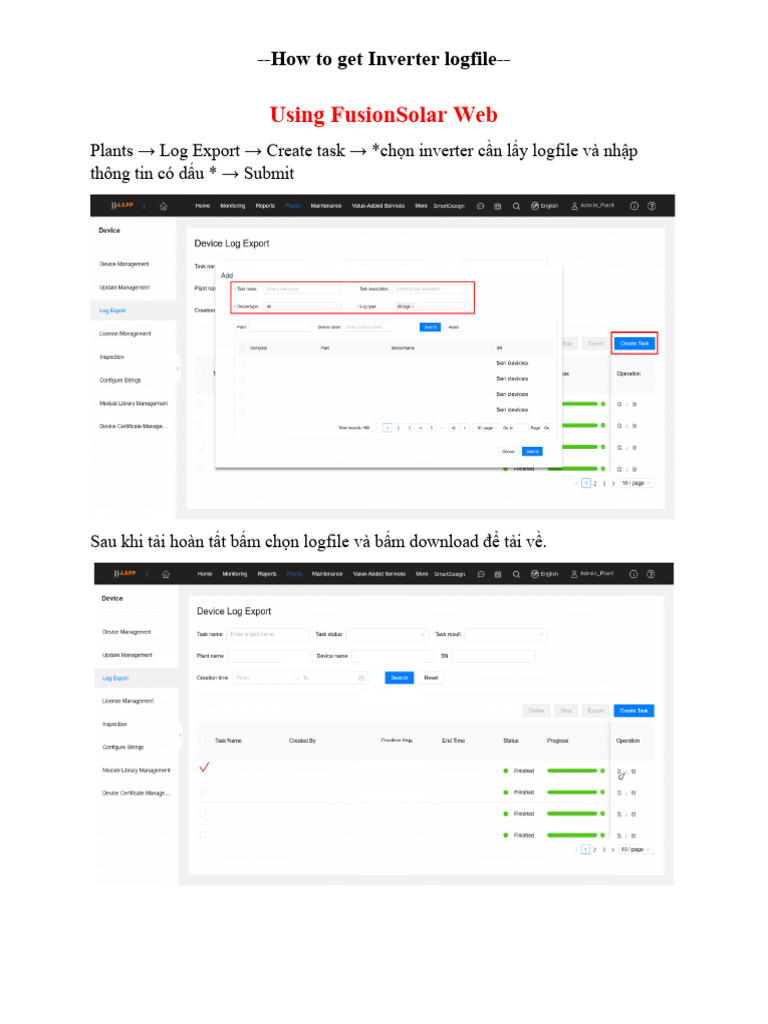Viewport: 768px width, 1024px height.
Task: Click the calendar icon beside the magnifier in the upper screenshot
Action: 498,206
